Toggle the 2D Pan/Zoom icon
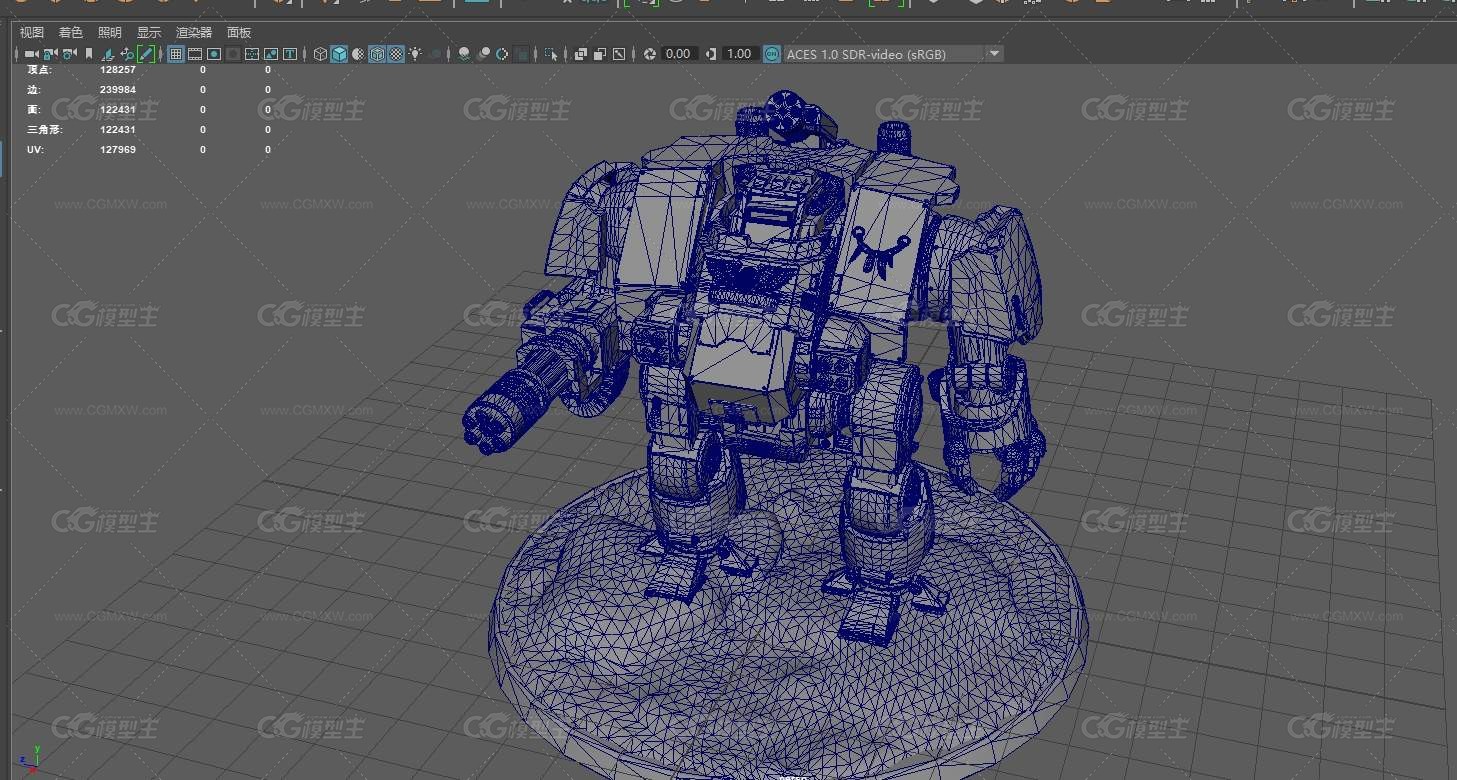This screenshot has width=1457, height=780. click(x=127, y=54)
